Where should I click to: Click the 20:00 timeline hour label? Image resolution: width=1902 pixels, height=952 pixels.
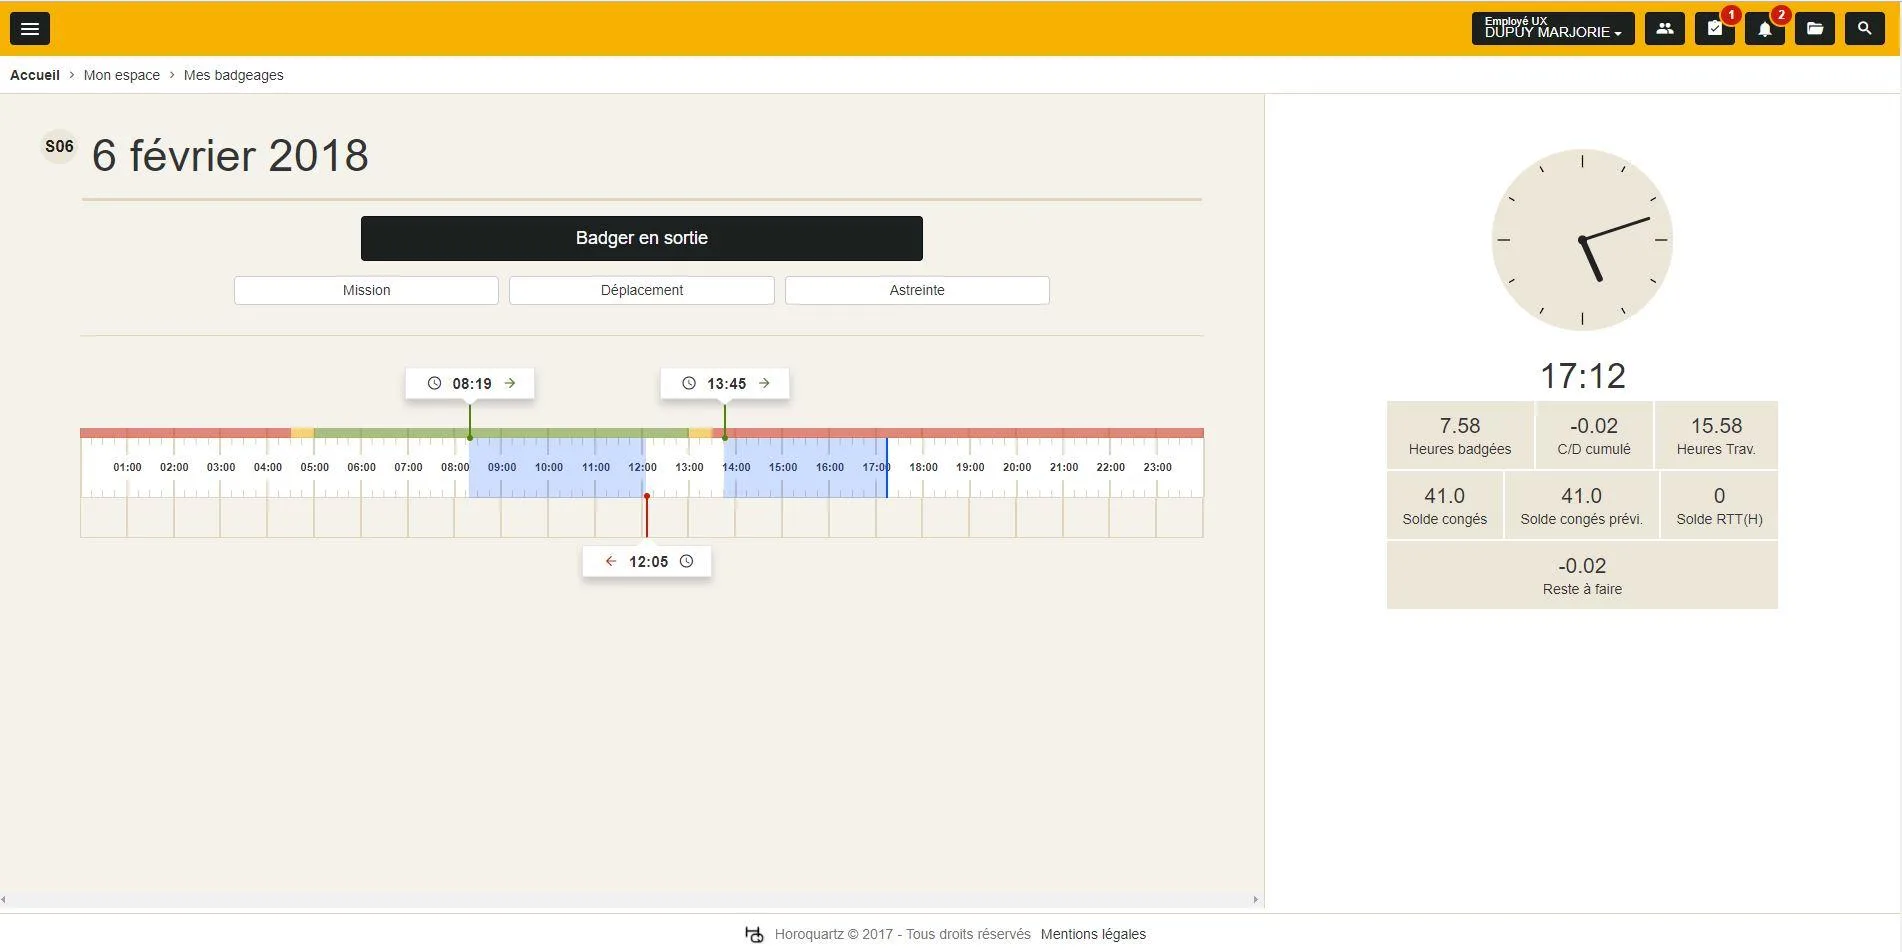click(1017, 467)
